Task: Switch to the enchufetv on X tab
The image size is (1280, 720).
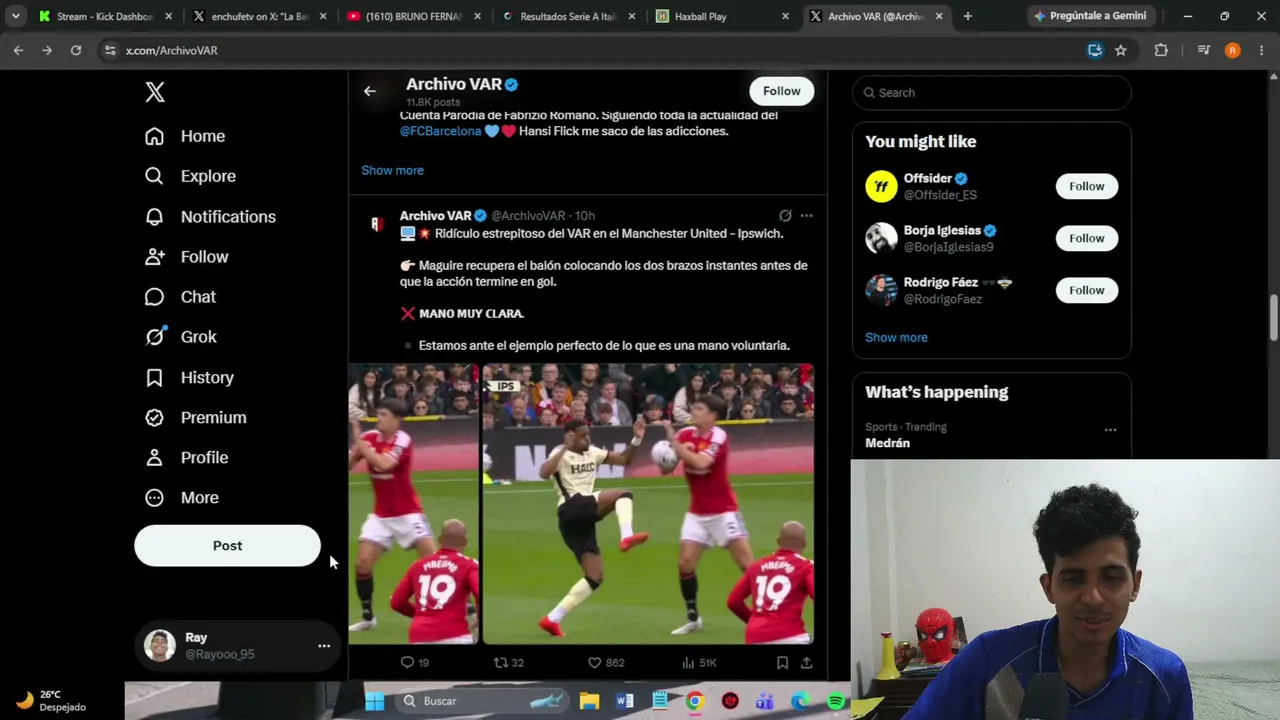Action: 257,16
